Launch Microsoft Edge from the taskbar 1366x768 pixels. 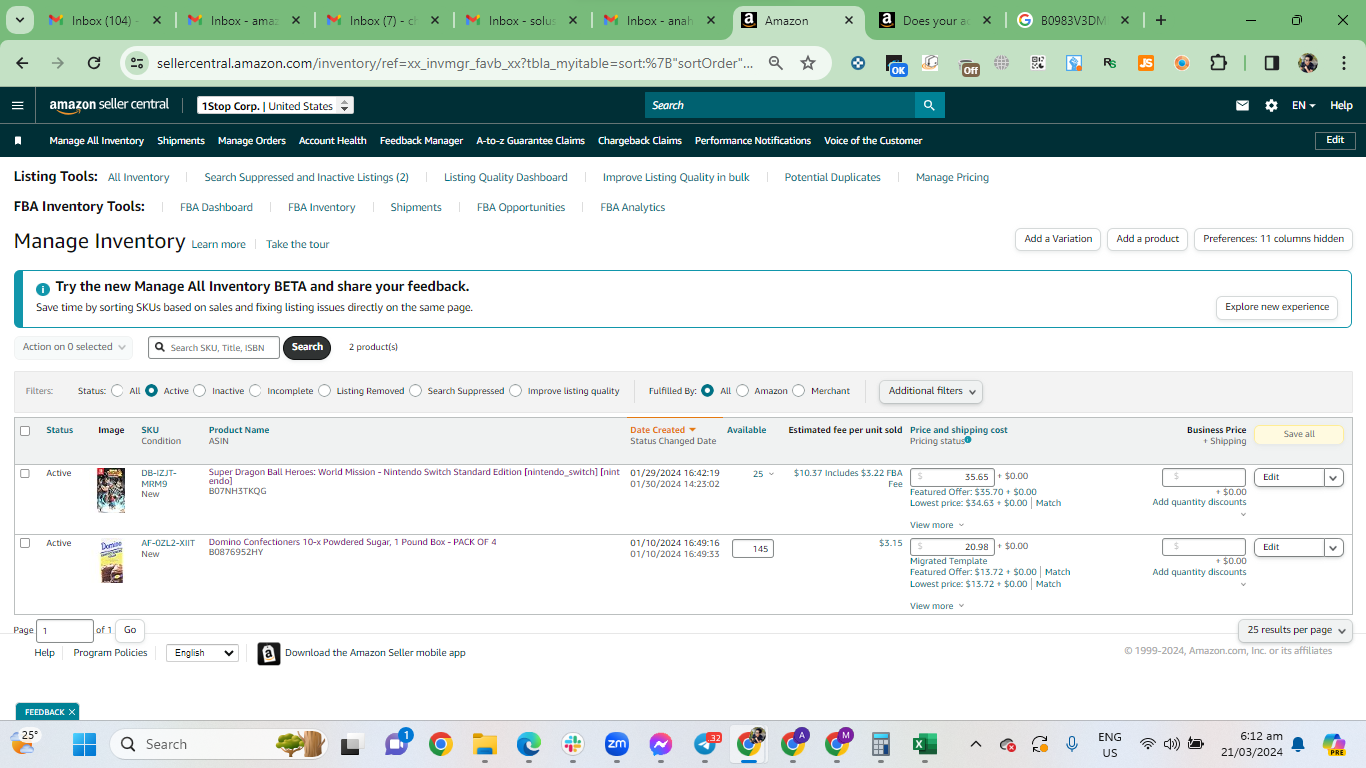pyautogui.click(x=529, y=744)
